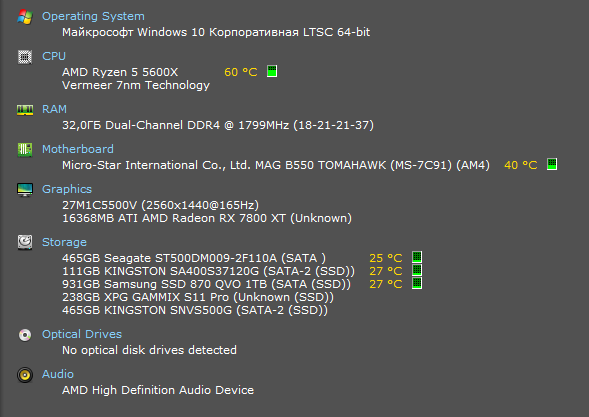
Task: Open the Audio section heading
Action: [58, 374]
